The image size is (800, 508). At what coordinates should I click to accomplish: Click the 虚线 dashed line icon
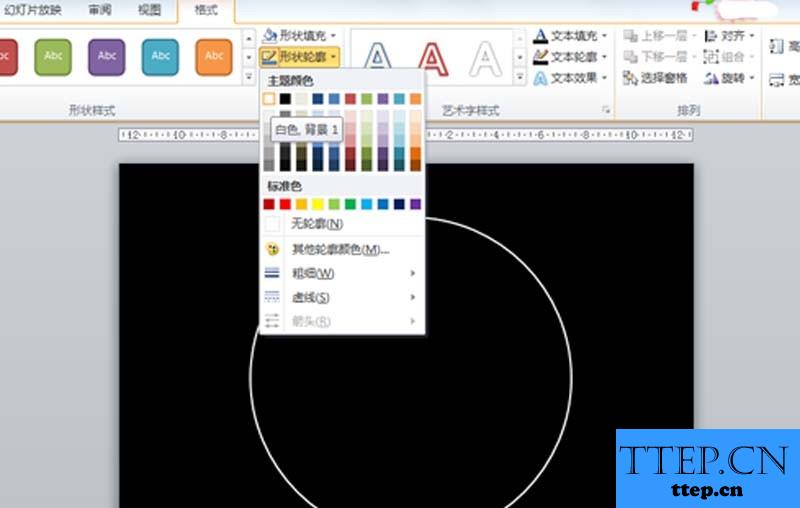(272, 297)
